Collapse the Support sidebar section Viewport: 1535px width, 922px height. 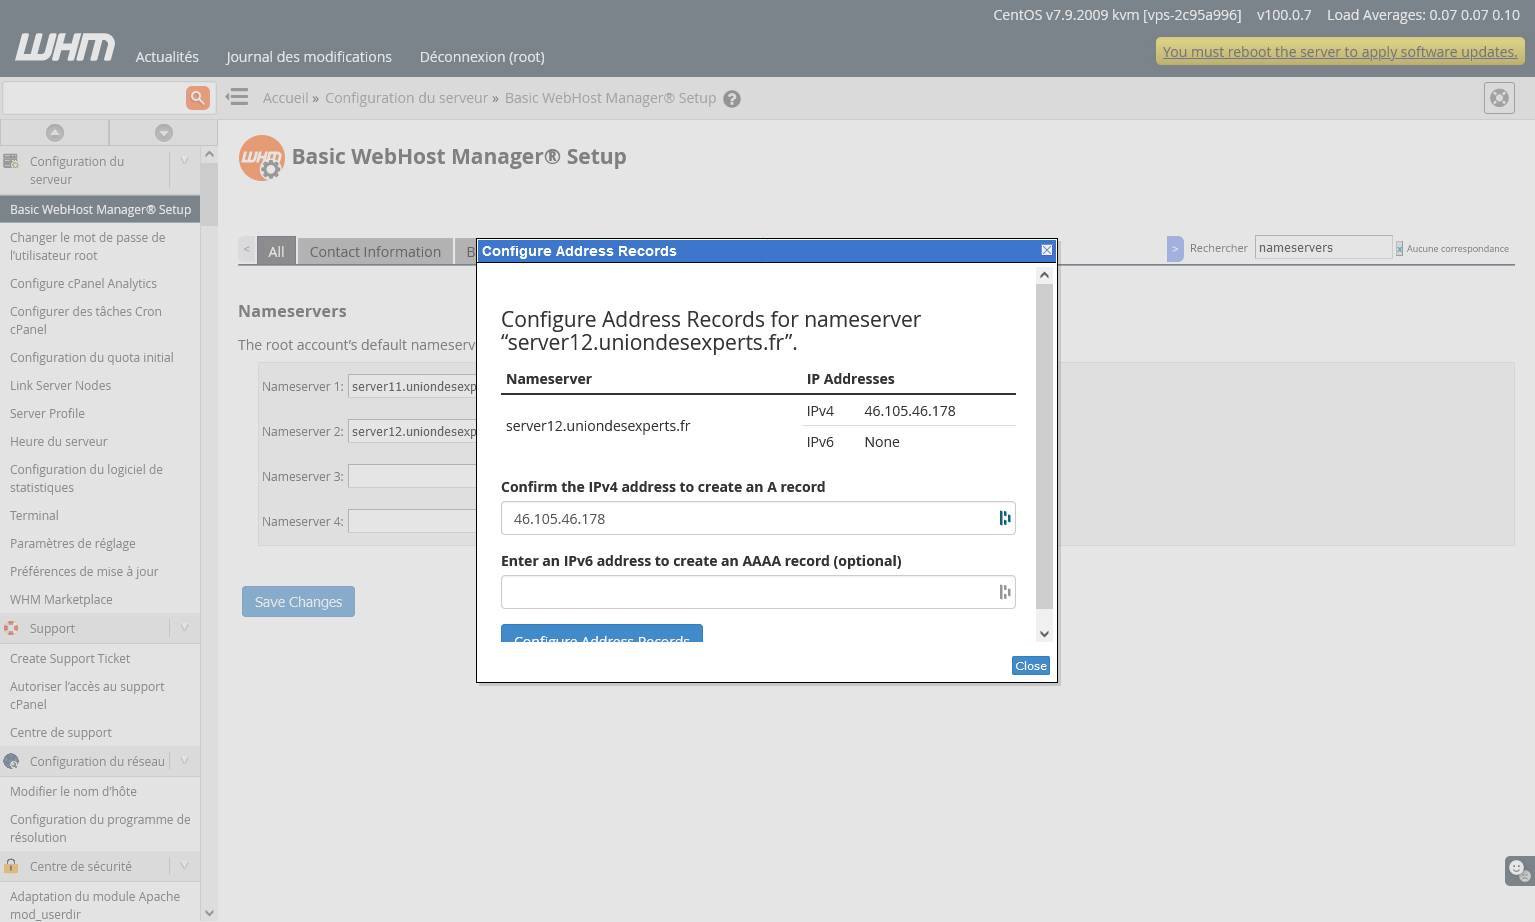[185, 628]
